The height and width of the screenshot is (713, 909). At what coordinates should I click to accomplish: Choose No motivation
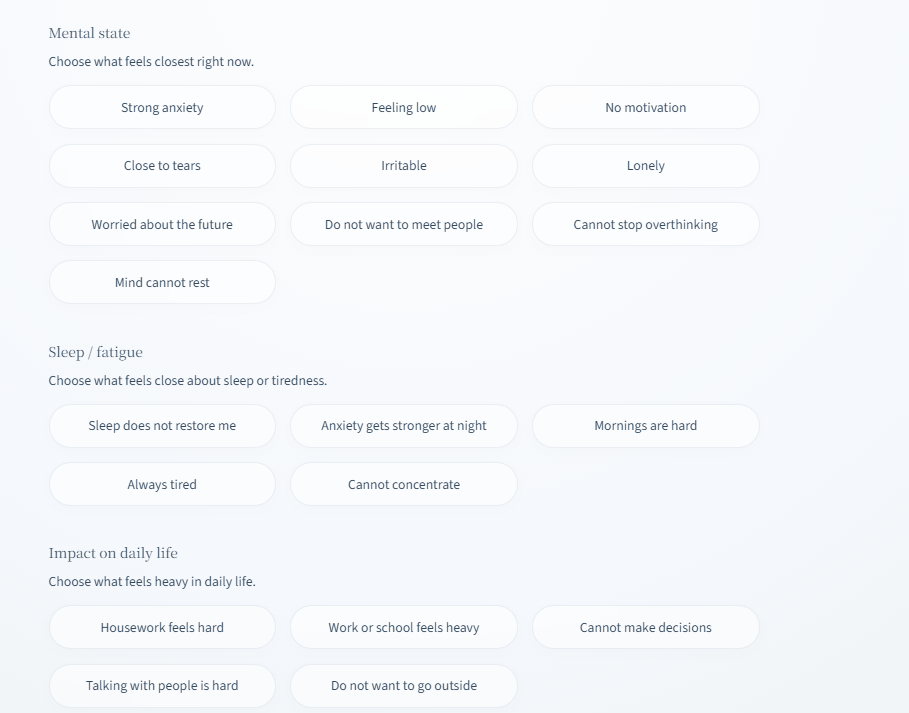[646, 107]
